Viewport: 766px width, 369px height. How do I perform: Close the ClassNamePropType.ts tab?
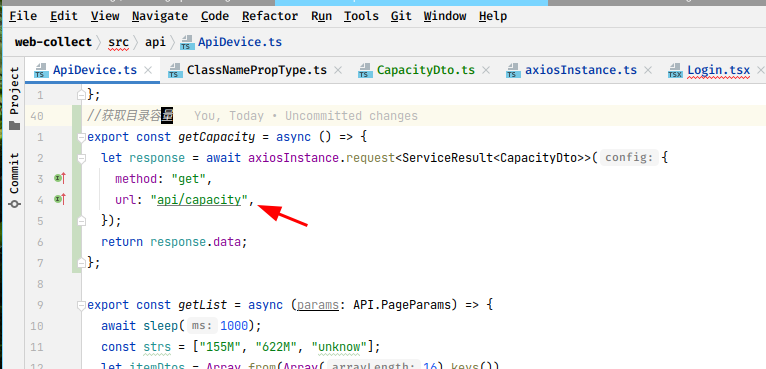pos(338,70)
